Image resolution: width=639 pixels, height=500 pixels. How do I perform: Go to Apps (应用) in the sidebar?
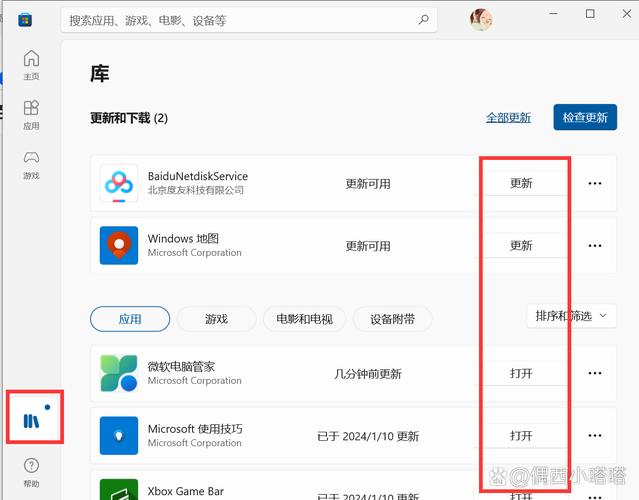pyautogui.click(x=31, y=115)
